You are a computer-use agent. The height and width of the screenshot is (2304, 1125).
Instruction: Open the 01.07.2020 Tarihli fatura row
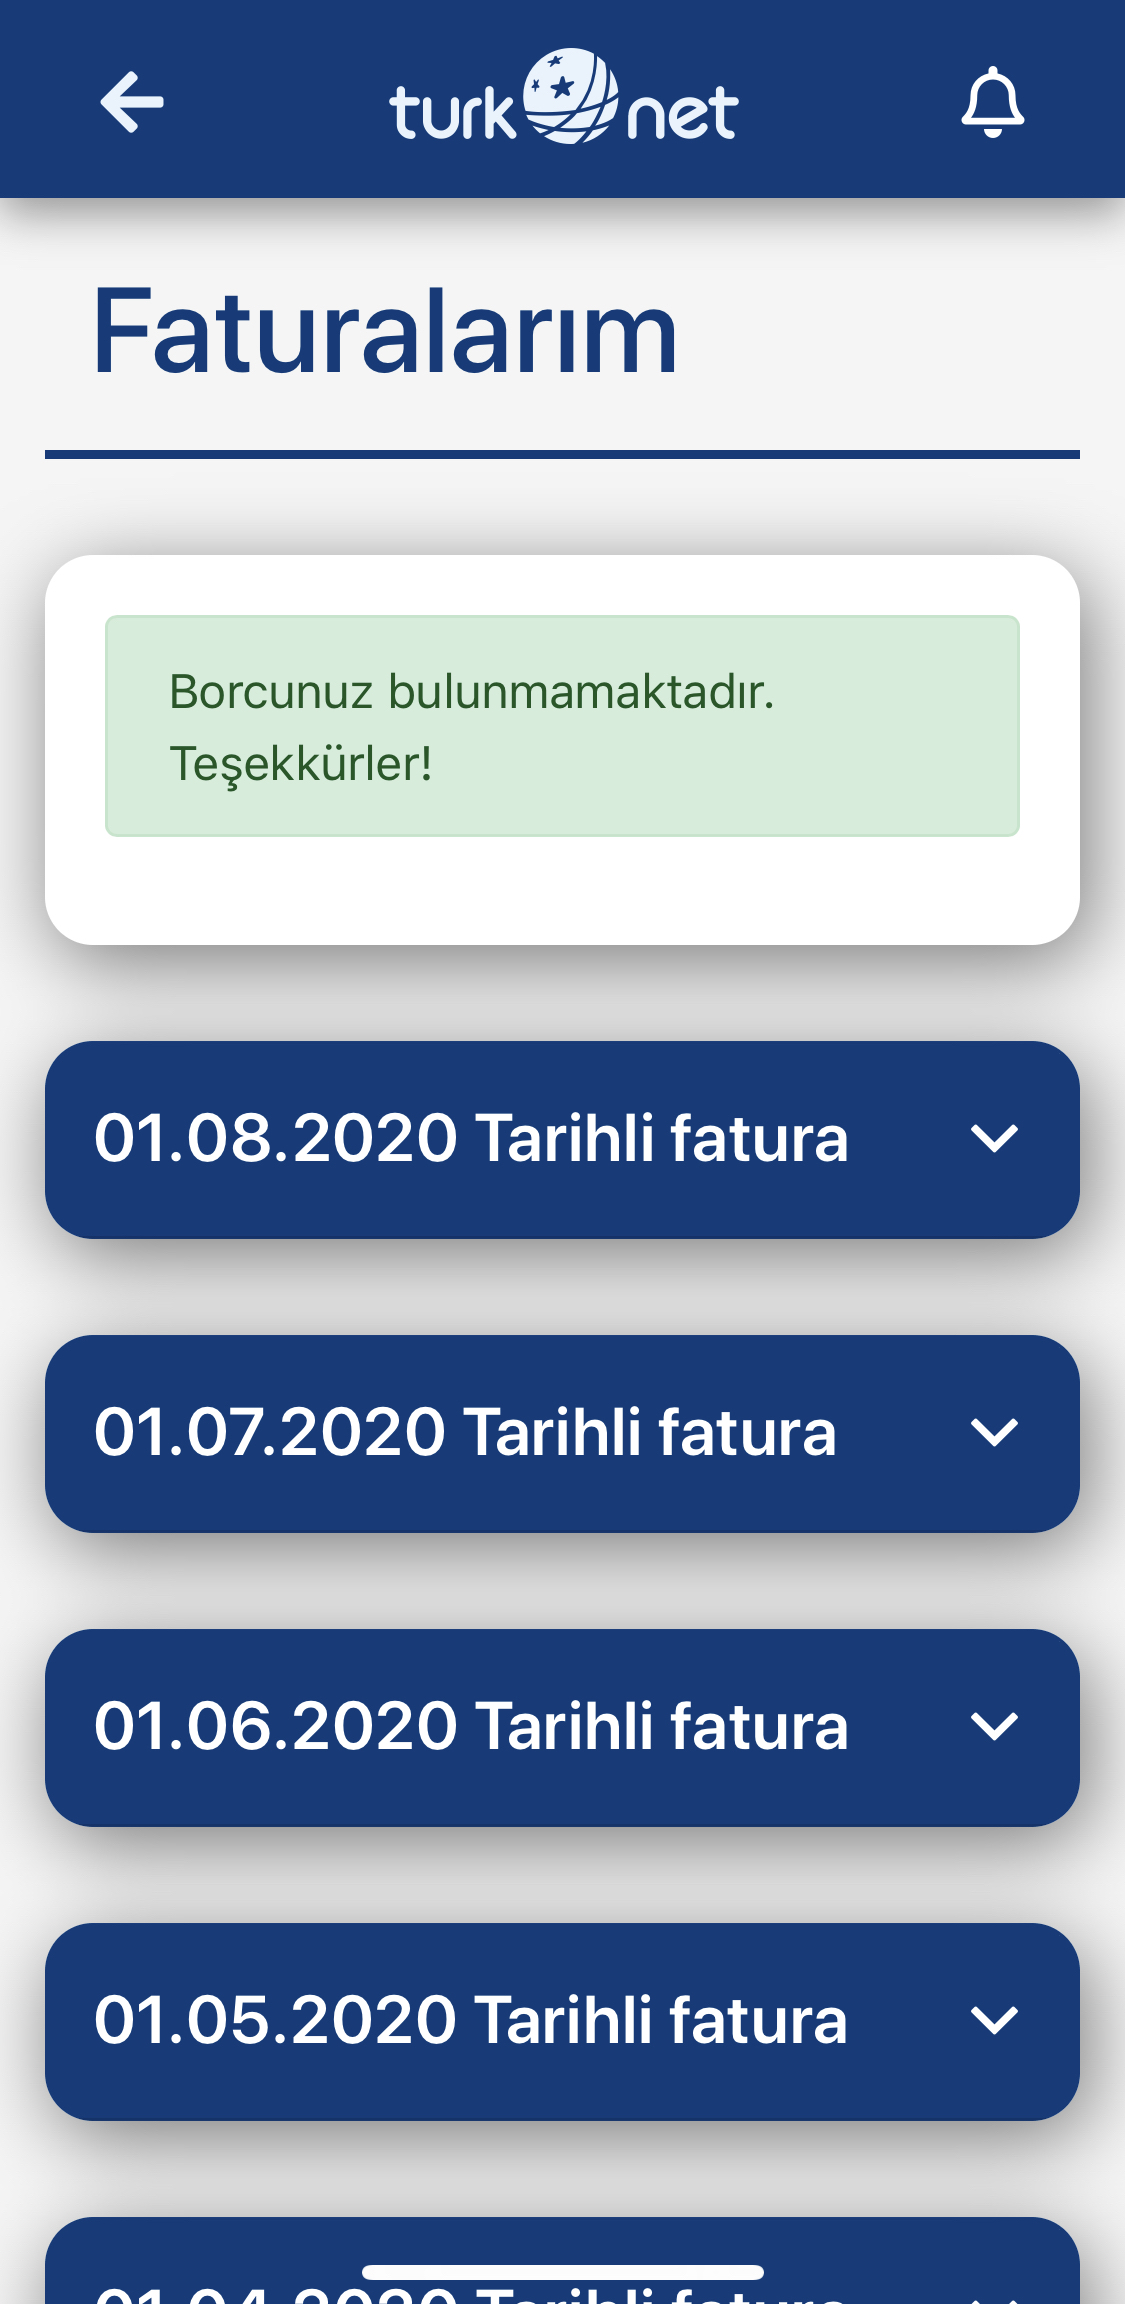coord(562,1434)
